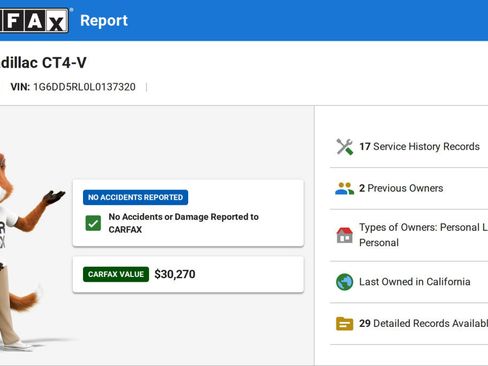Click the wrench service history icon
This screenshot has height=366, width=488.
[344, 147]
